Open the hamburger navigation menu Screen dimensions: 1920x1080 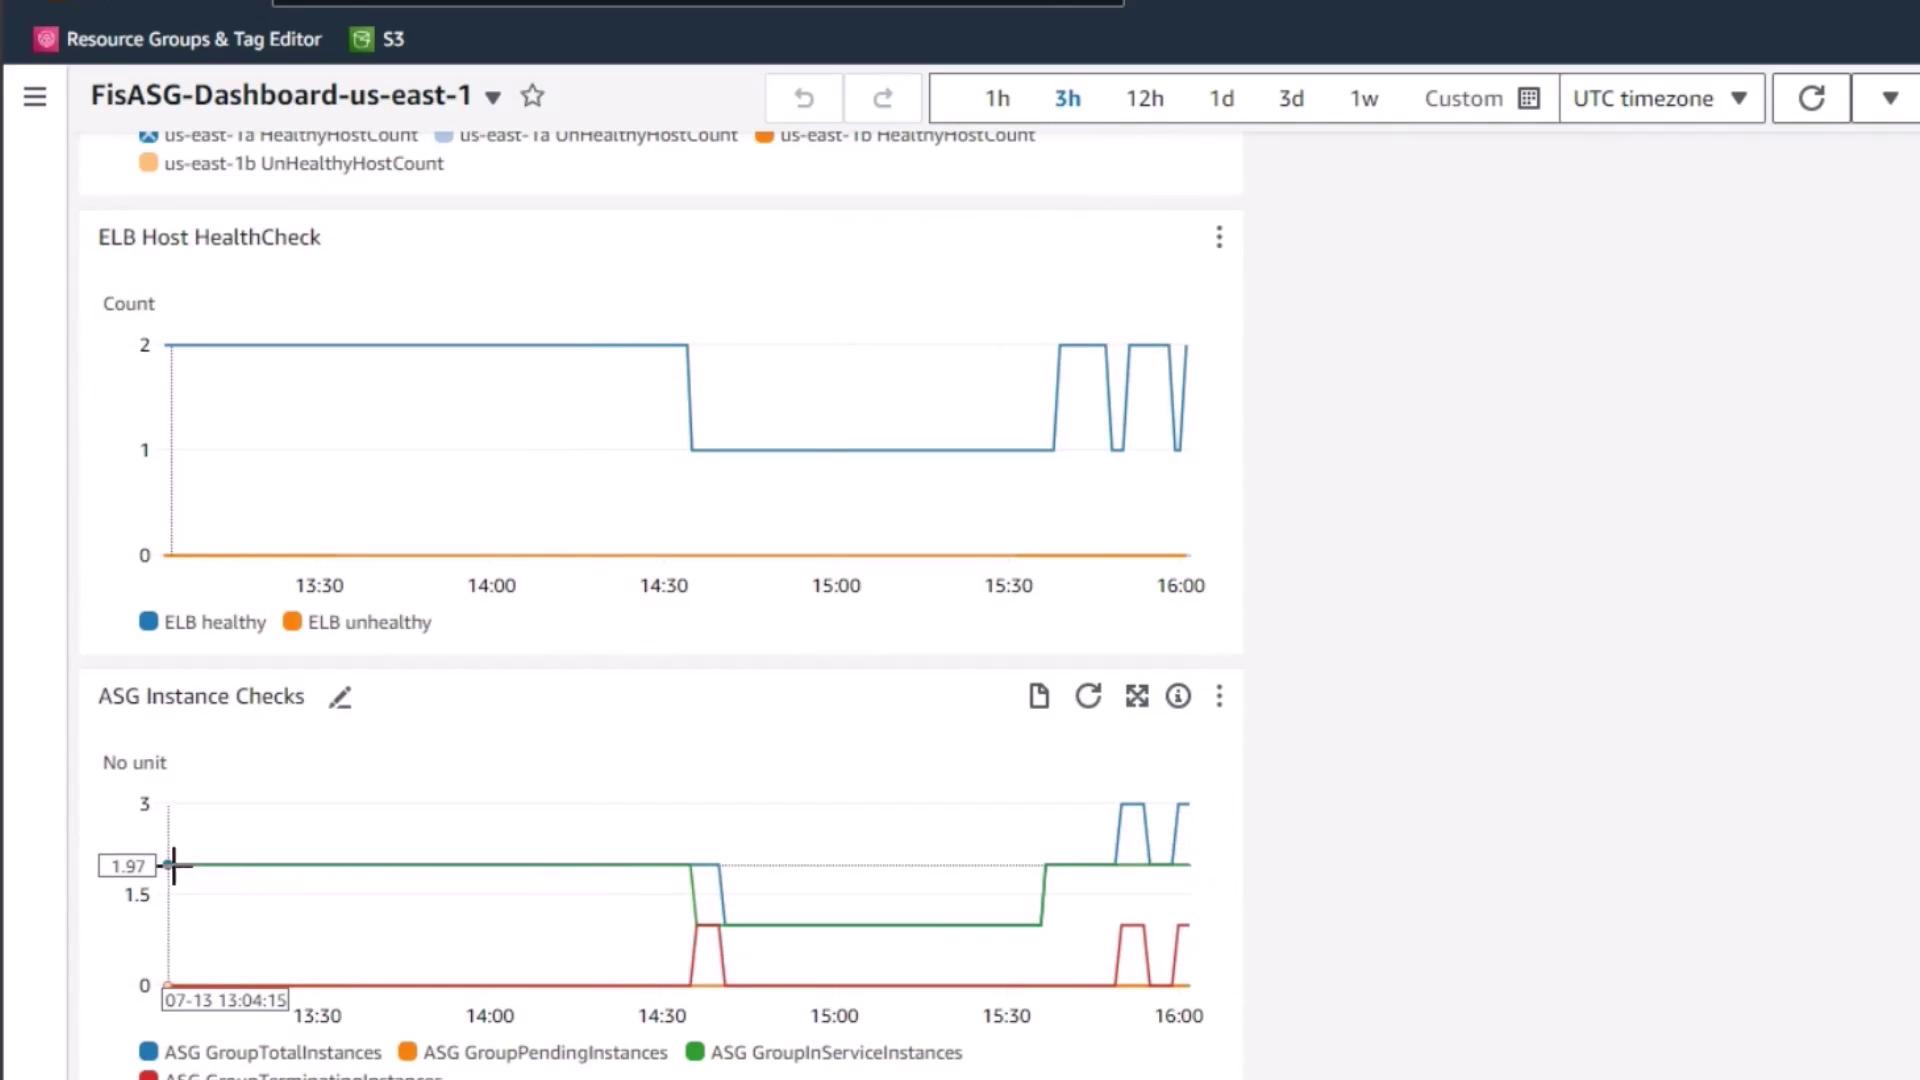35,97
